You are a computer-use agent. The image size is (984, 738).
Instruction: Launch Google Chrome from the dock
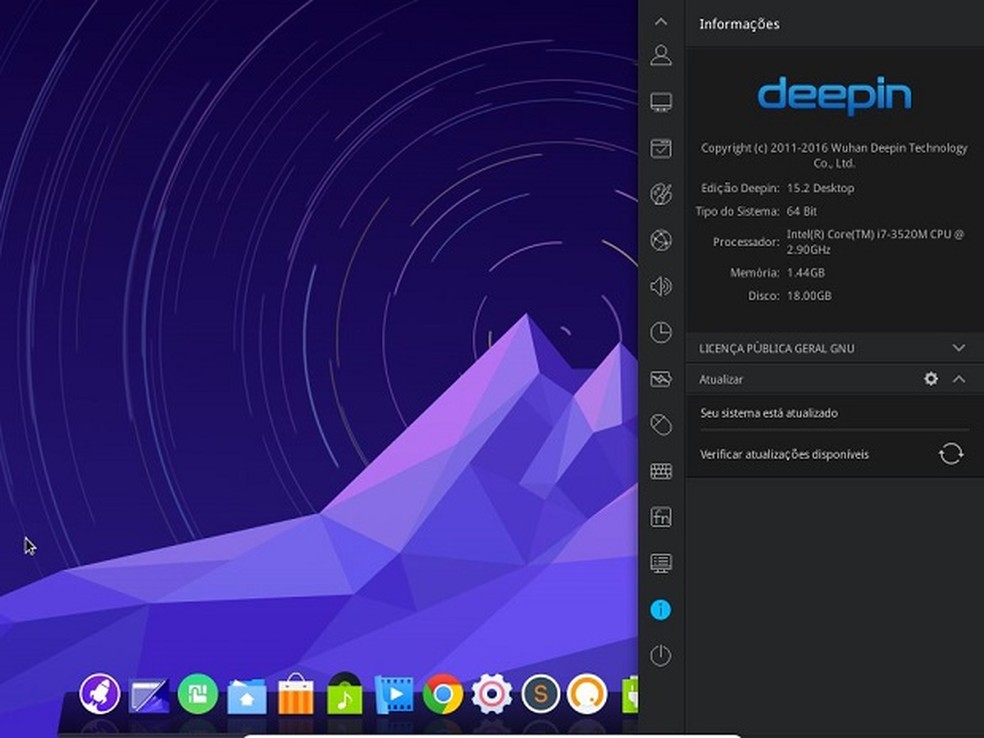pos(442,694)
